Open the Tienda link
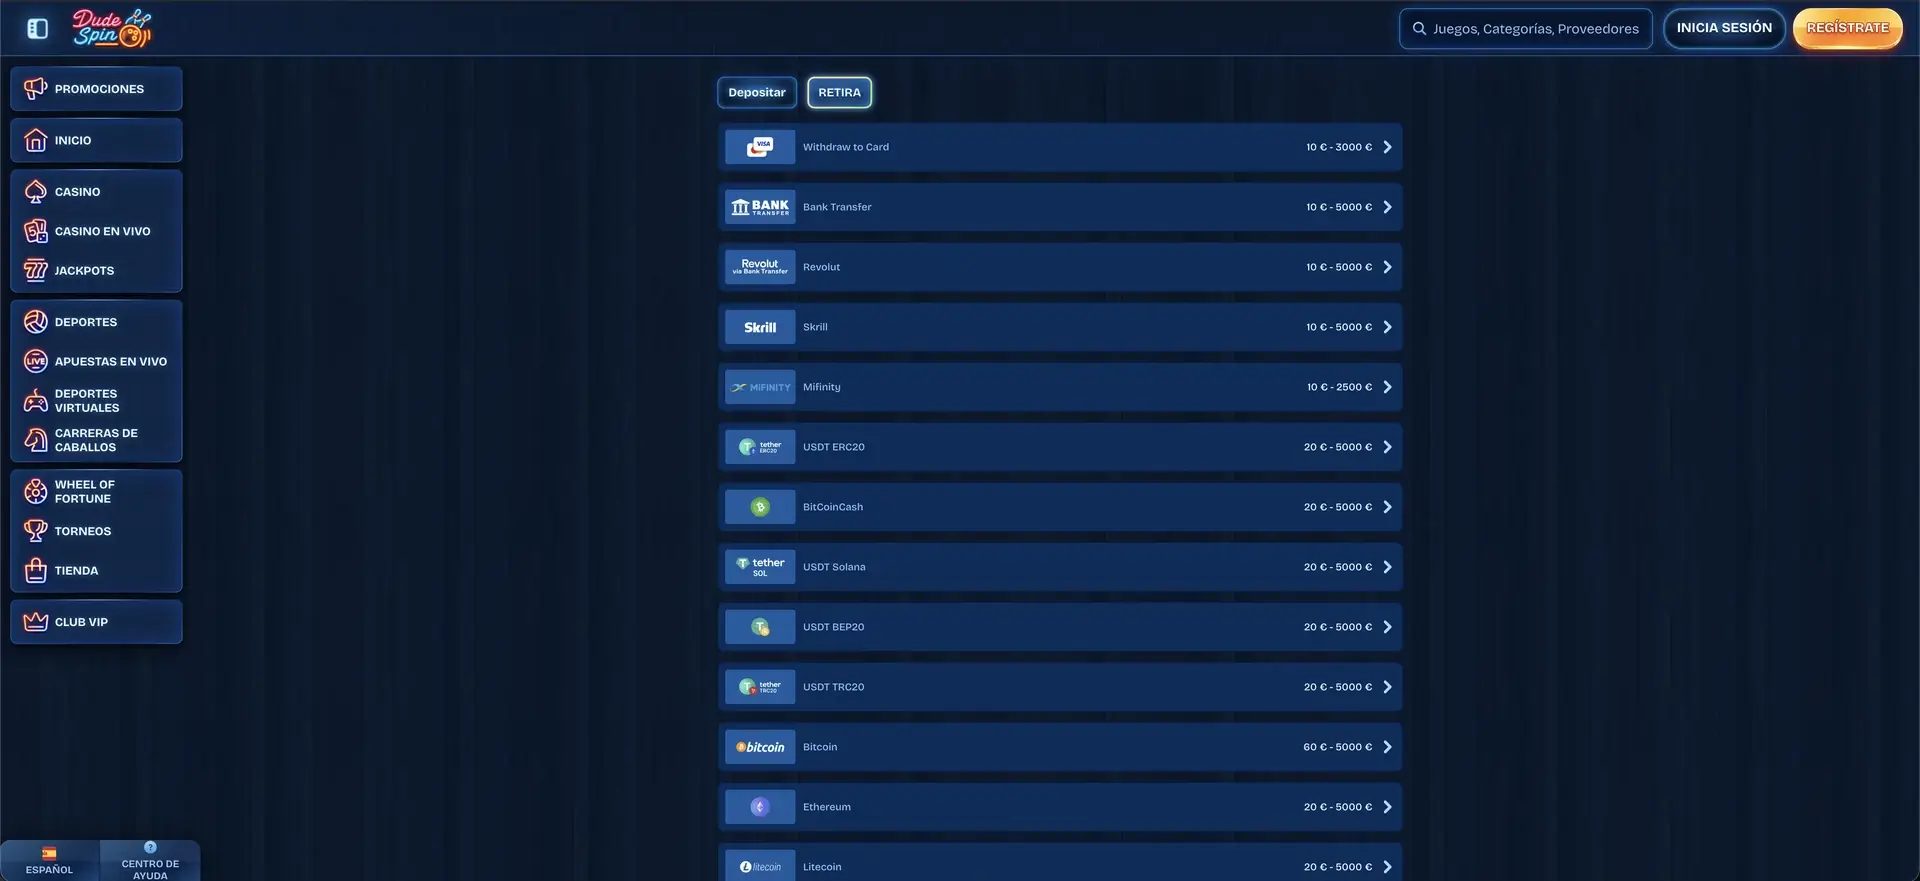Image resolution: width=1920 pixels, height=881 pixels. coord(96,570)
